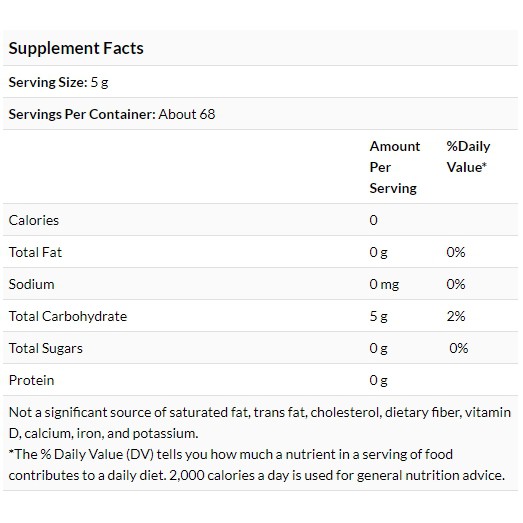Click the 5 g serving size value
This screenshot has height=523, width=523.
click(99, 82)
